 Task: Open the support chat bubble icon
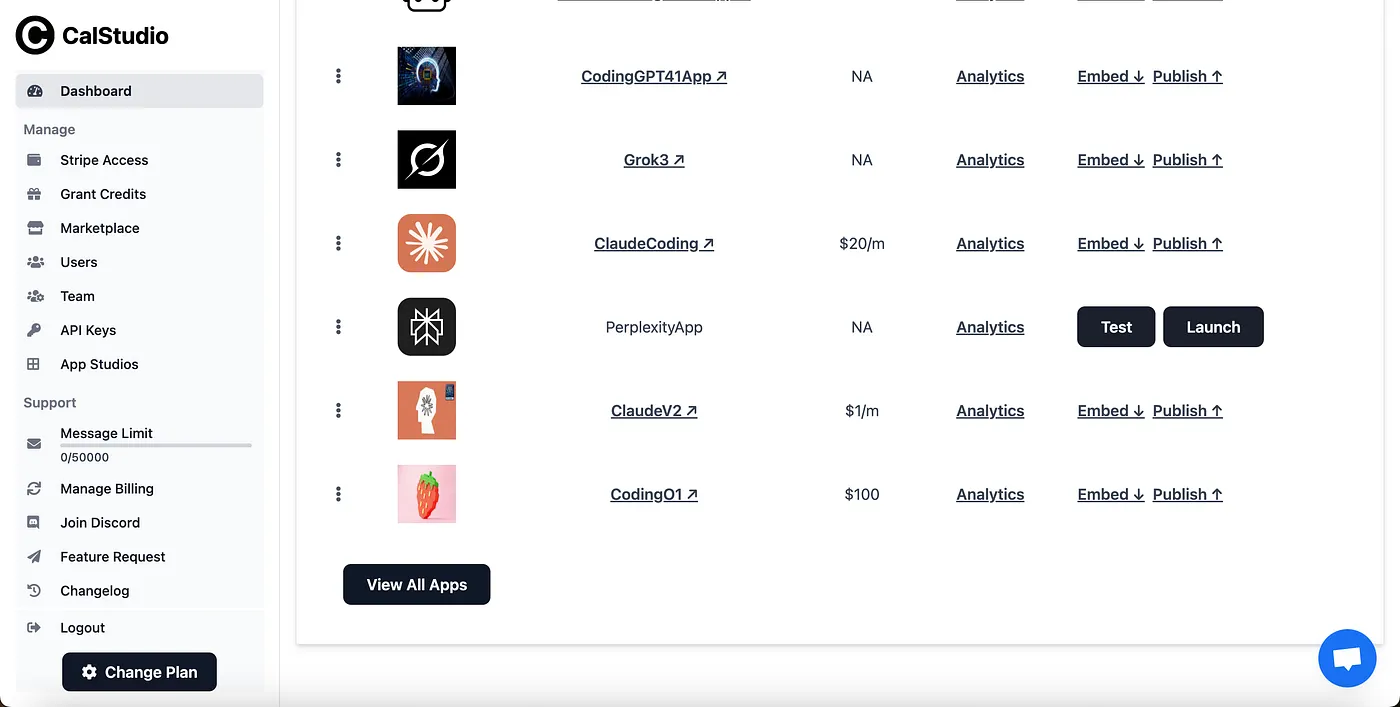click(x=1347, y=658)
